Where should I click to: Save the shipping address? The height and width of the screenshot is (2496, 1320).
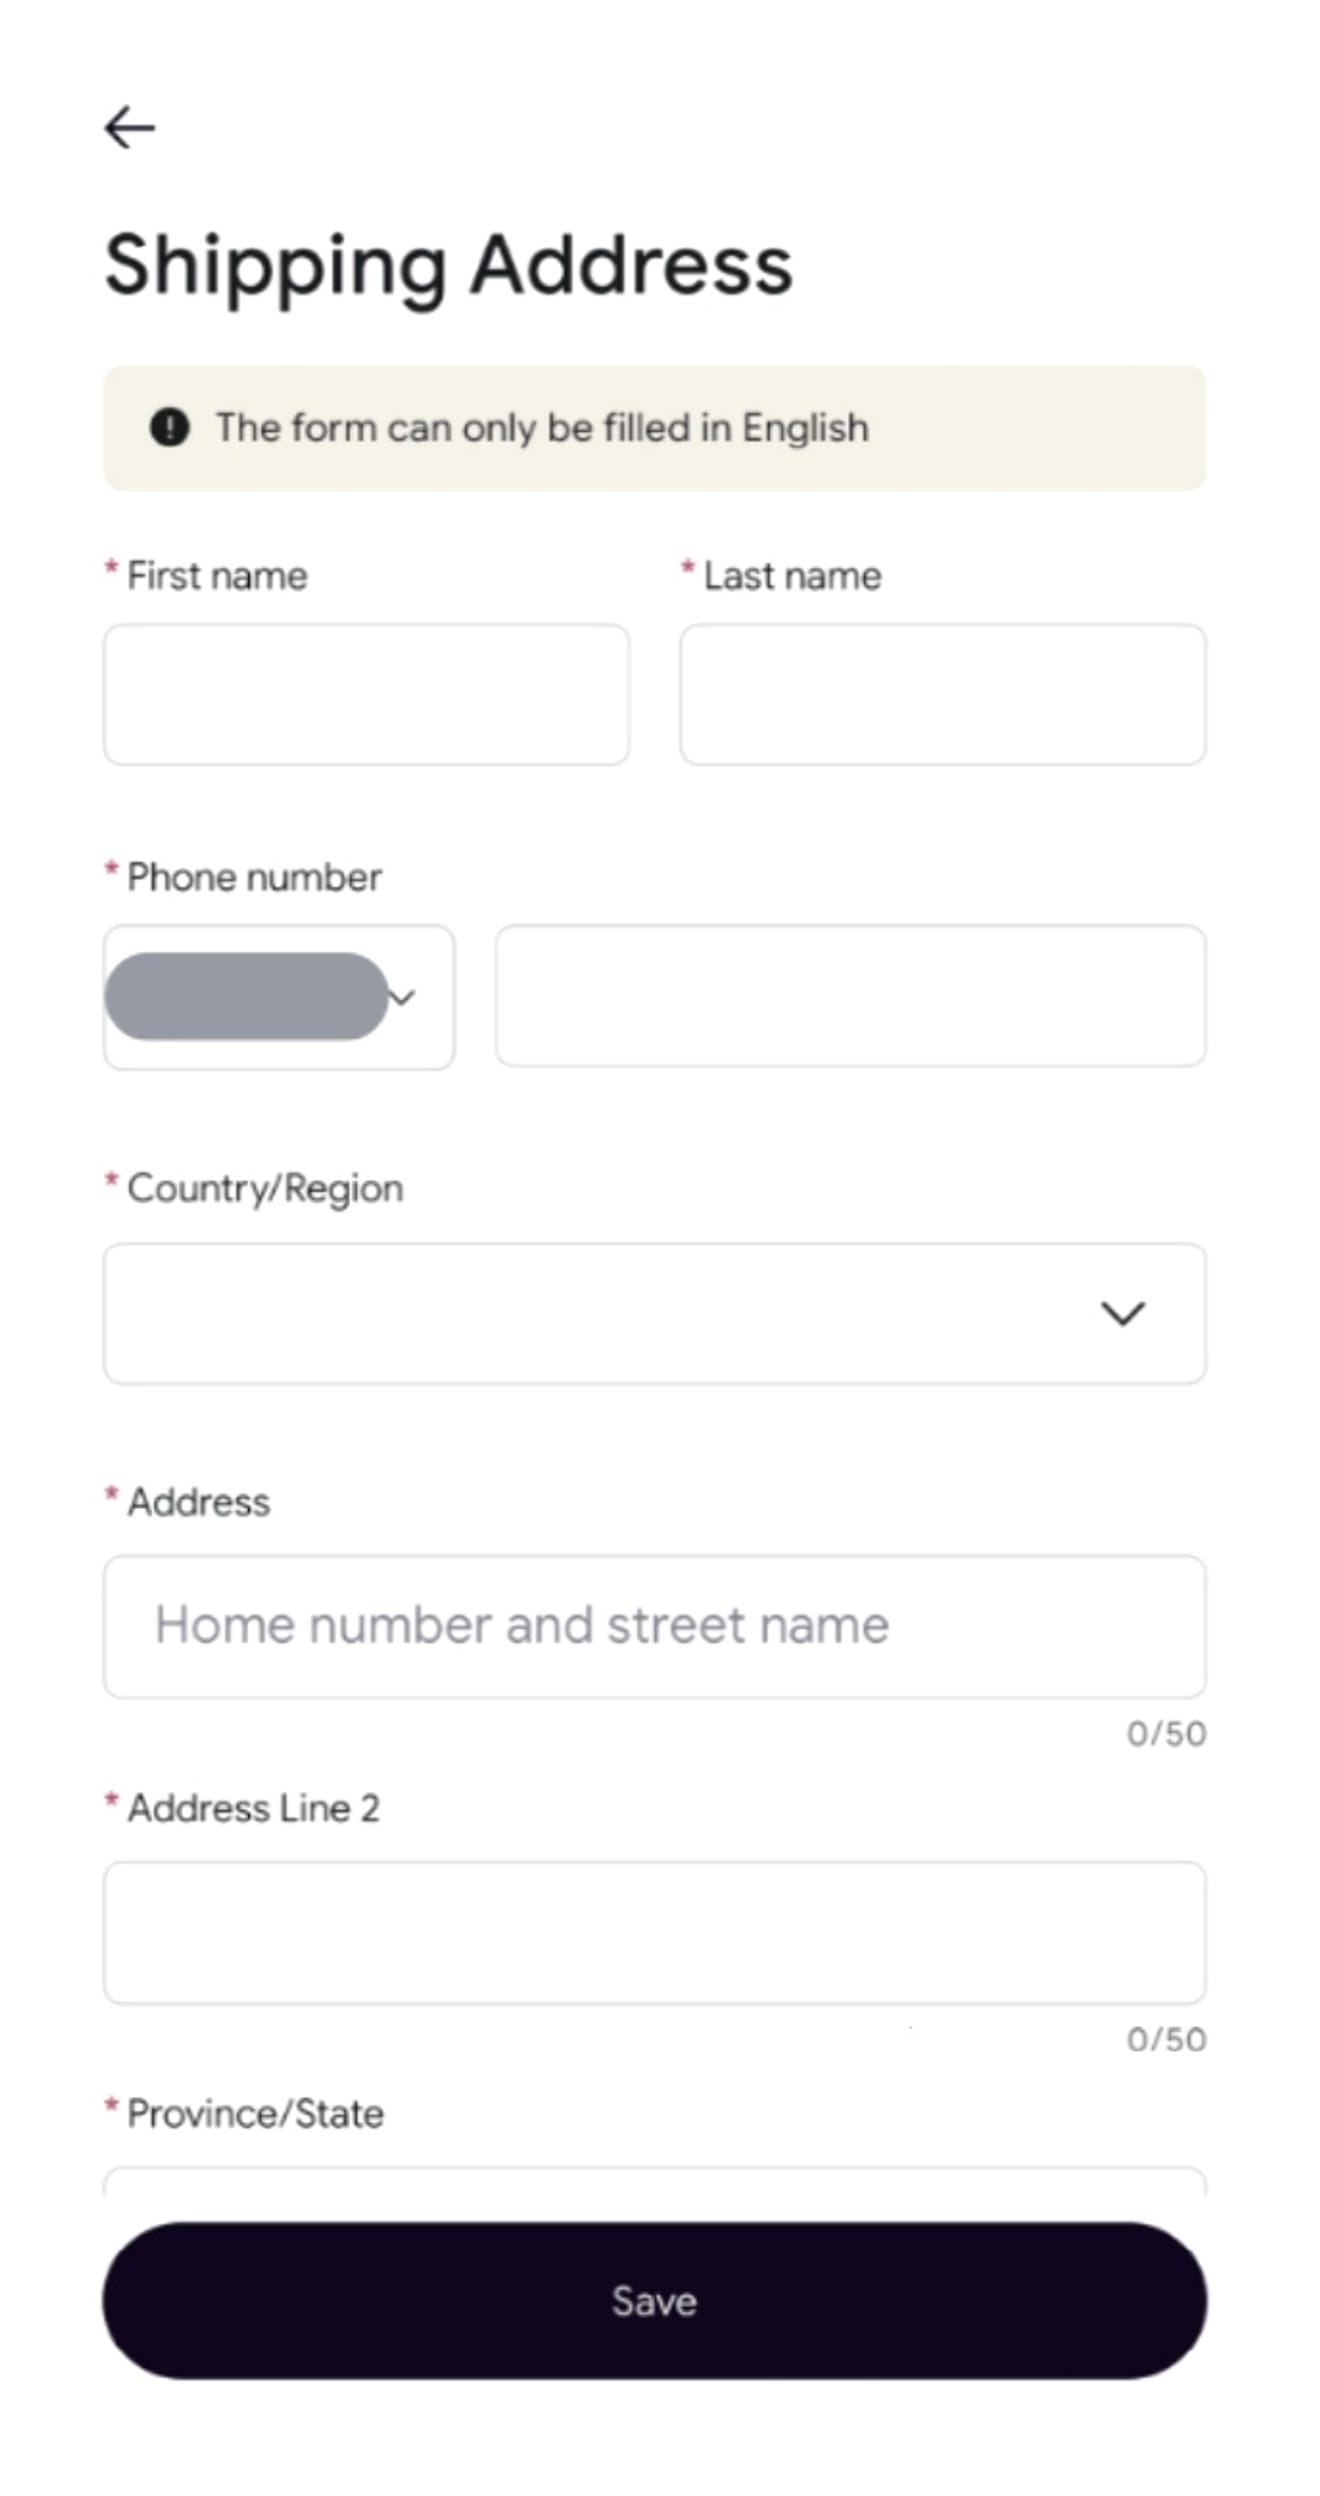[x=655, y=2301]
